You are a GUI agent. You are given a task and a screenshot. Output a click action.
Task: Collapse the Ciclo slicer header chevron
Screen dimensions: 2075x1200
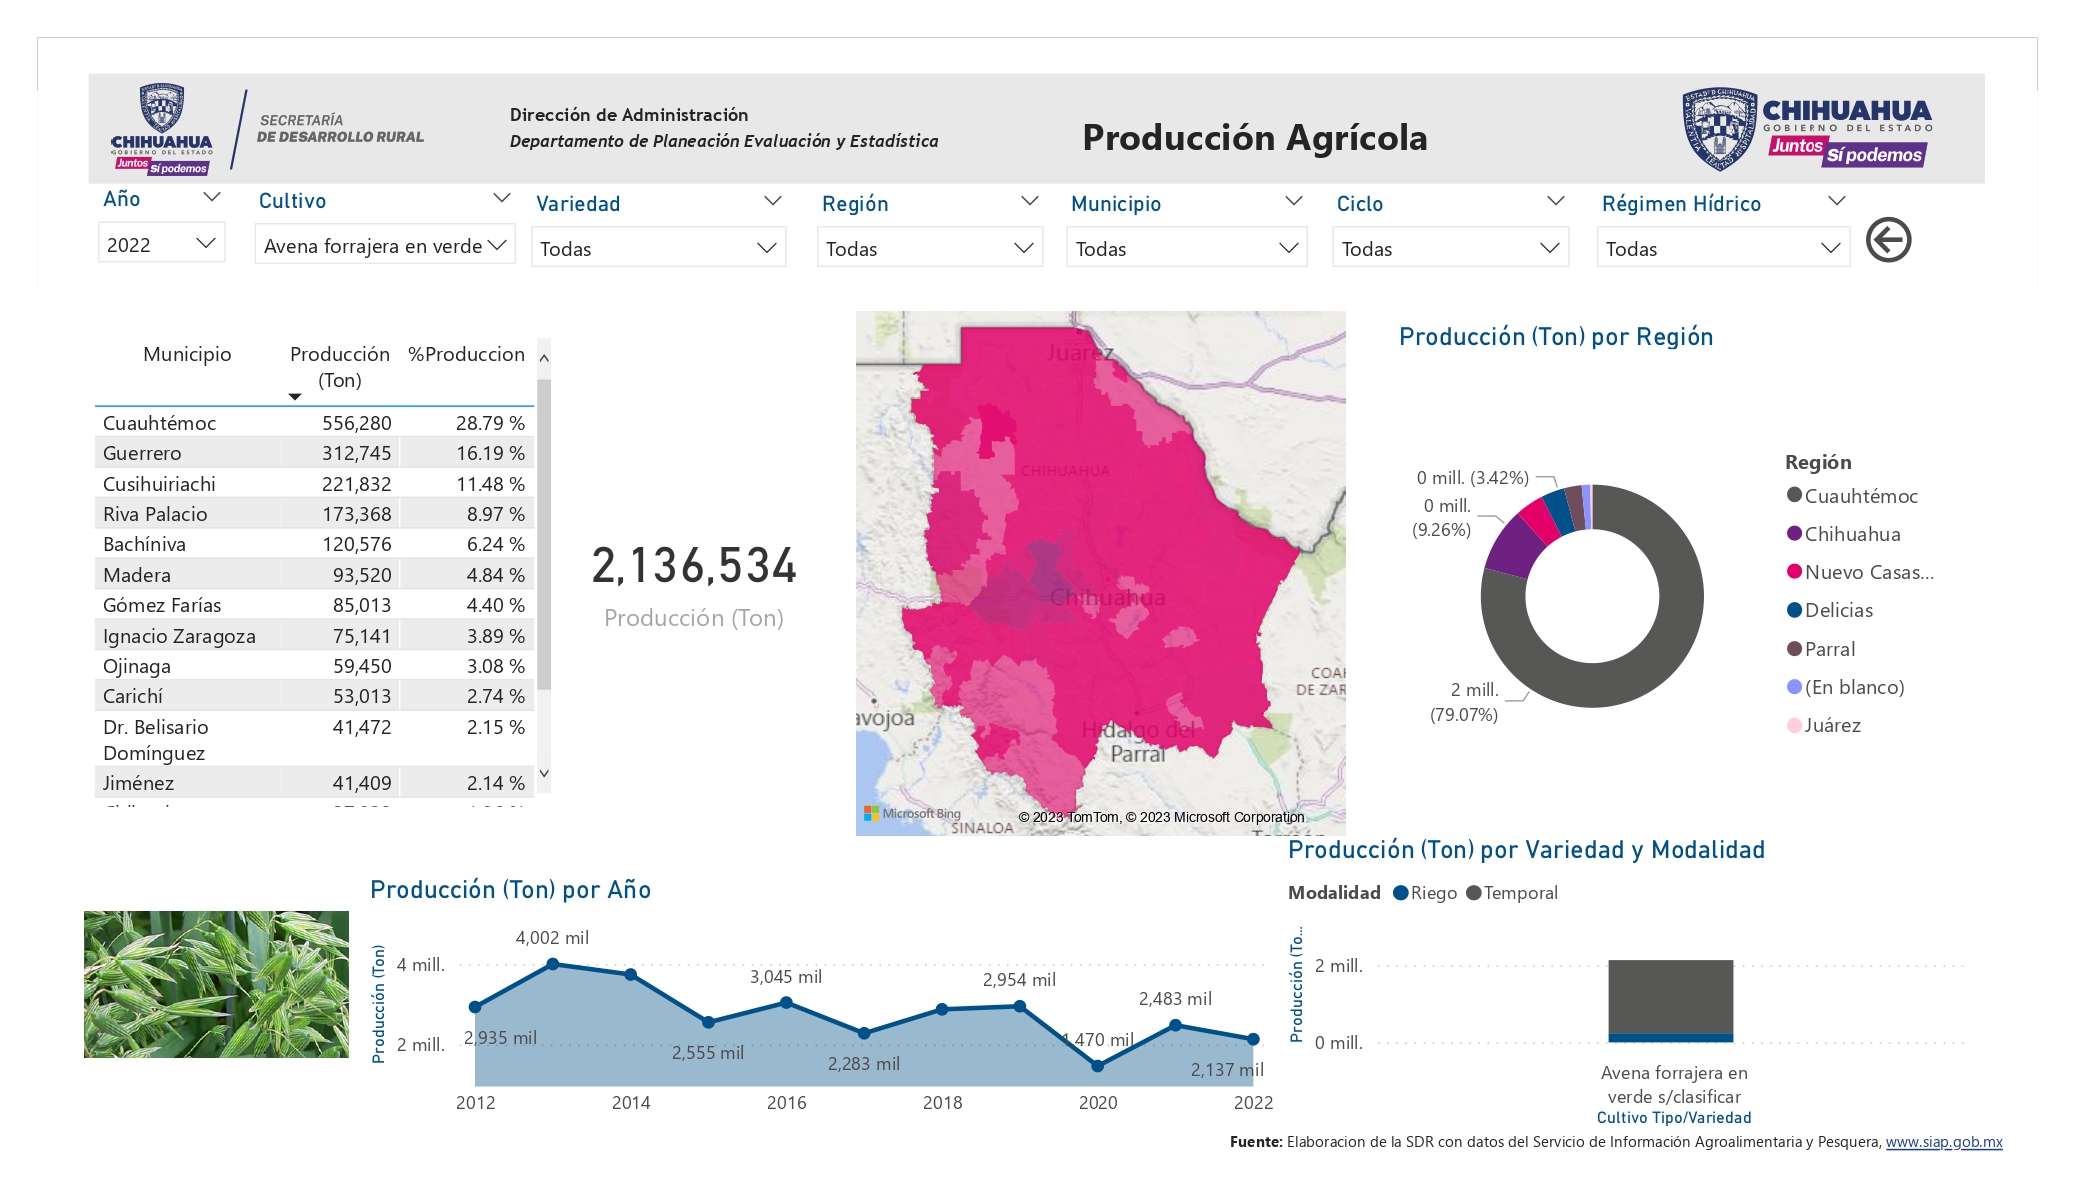[x=1555, y=202]
